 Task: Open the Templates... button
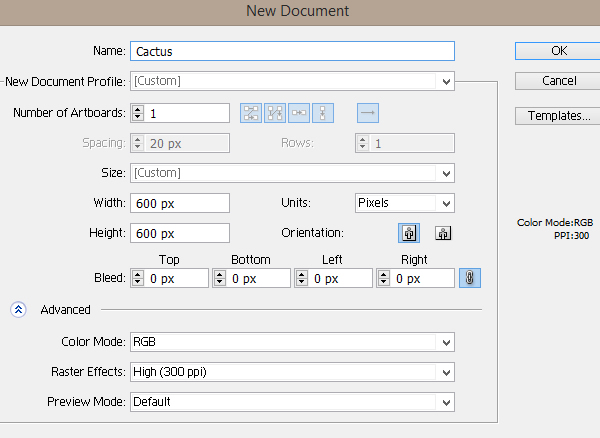coord(558,116)
